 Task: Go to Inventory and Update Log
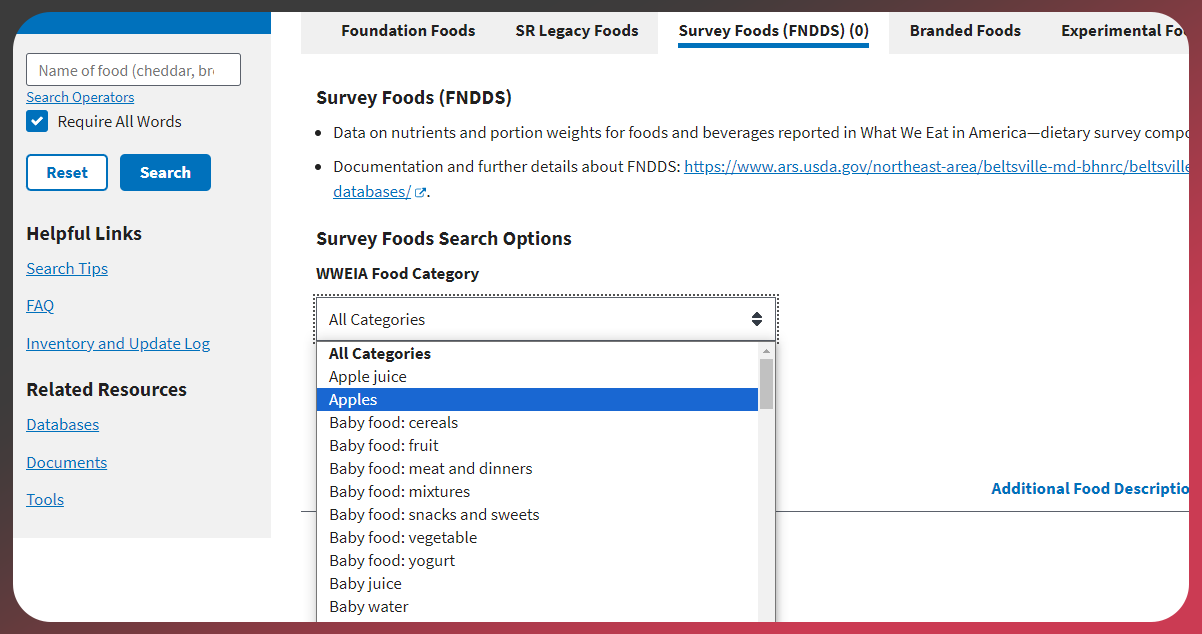(x=118, y=343)
